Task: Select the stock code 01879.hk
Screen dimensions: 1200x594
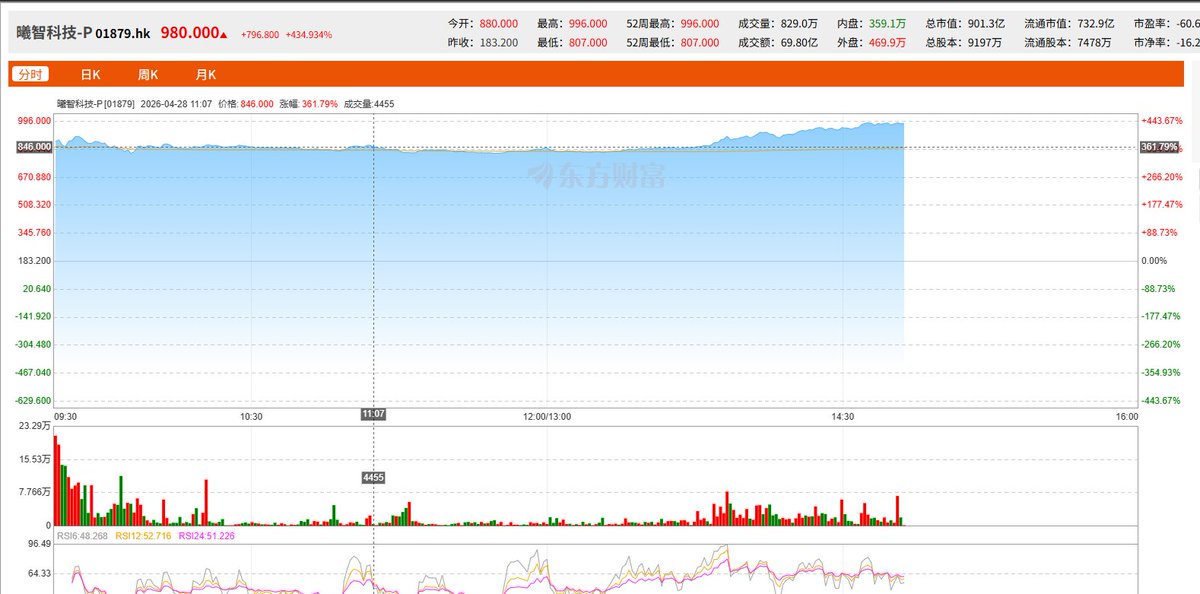Action: (123, 33)
